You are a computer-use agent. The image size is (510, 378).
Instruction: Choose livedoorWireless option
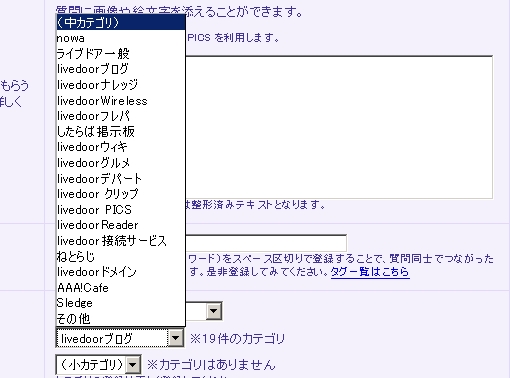[x=121, y=100]
